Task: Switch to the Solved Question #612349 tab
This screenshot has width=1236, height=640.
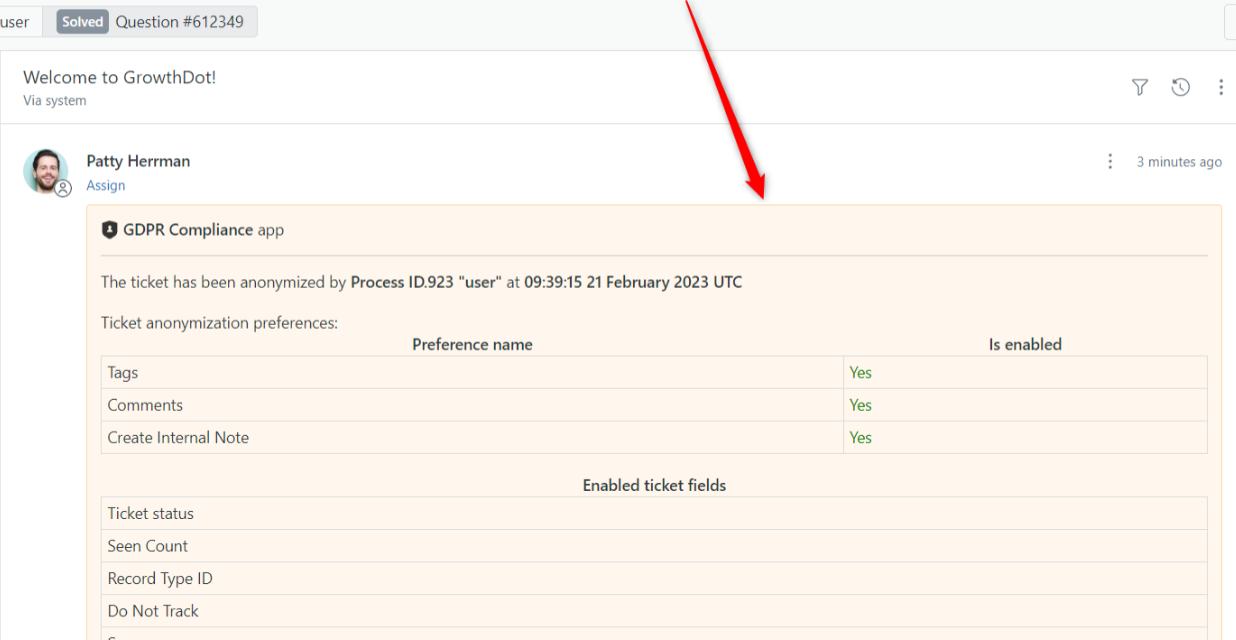Action: pos(150,22)
